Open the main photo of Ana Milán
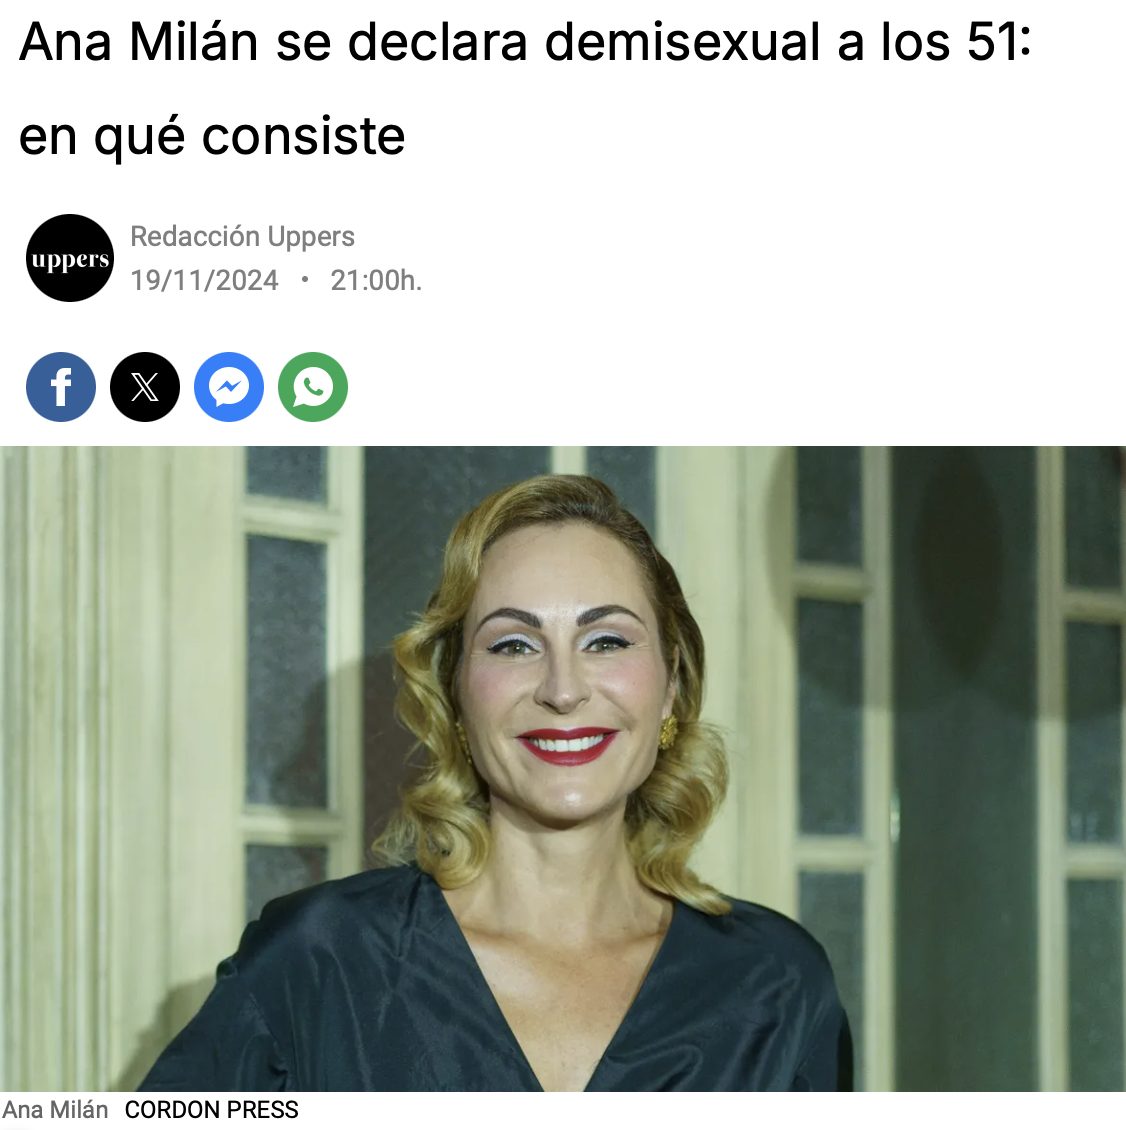Screen dimensions: 1126x1130 563,769
